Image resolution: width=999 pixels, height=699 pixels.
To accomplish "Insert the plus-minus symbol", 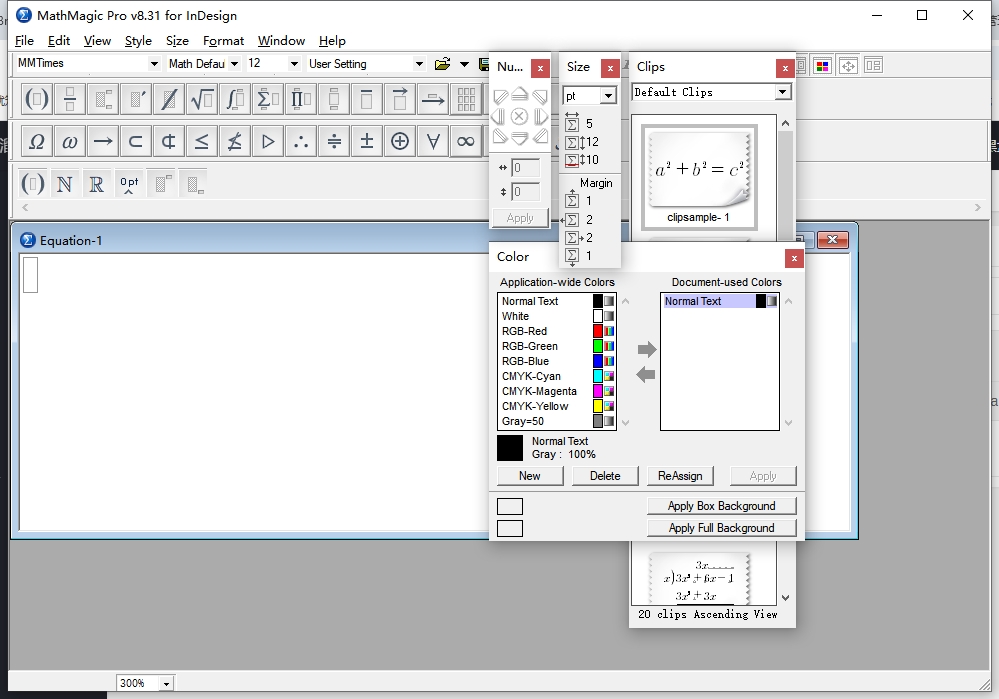I will (365, 141).
